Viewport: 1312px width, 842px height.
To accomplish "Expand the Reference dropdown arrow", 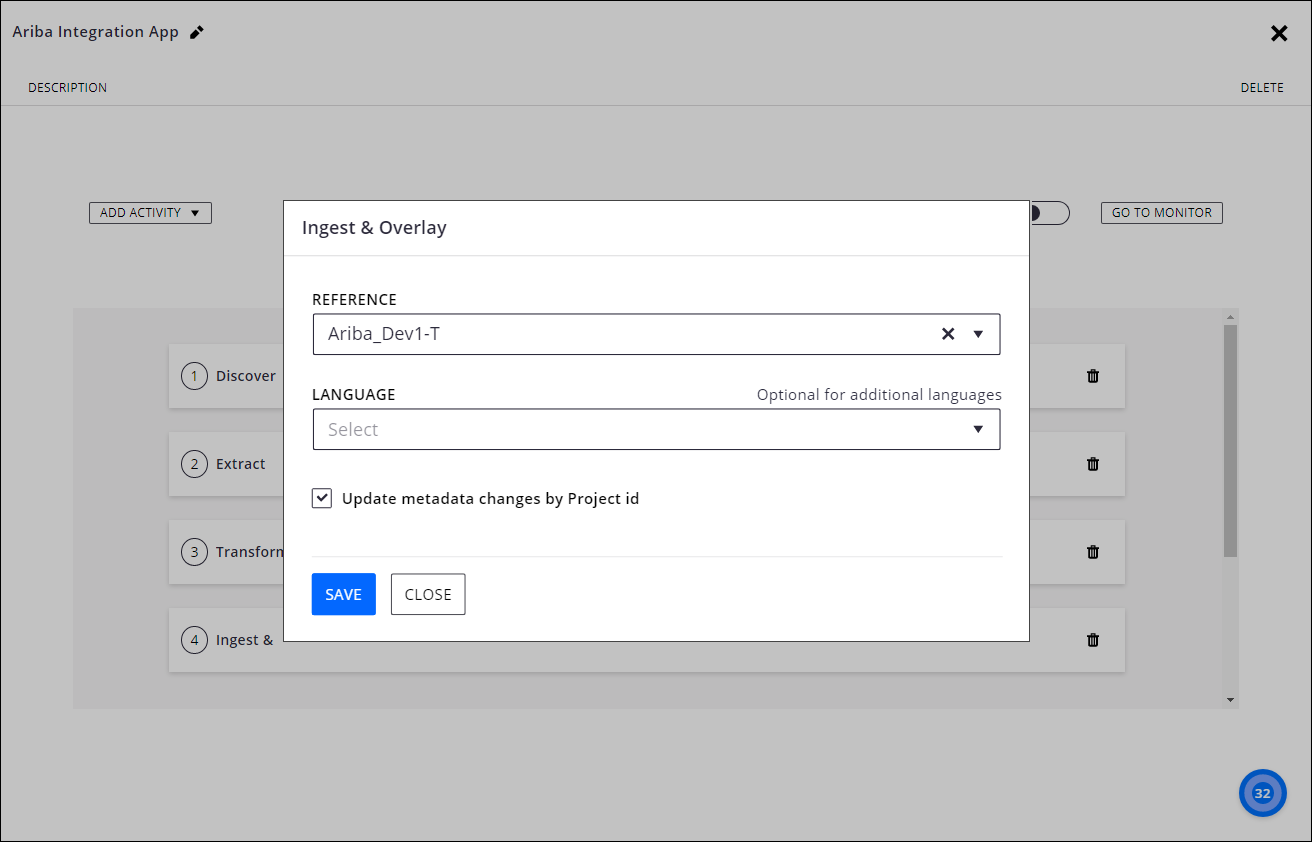I will tap(979, 334).
